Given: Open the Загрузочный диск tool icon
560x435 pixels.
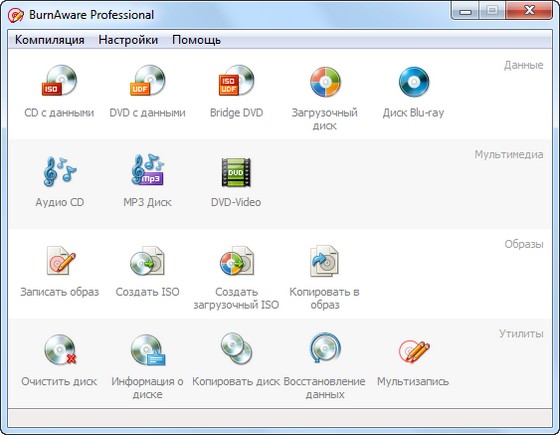Looking at the screenshot, I should pos(325,82).
